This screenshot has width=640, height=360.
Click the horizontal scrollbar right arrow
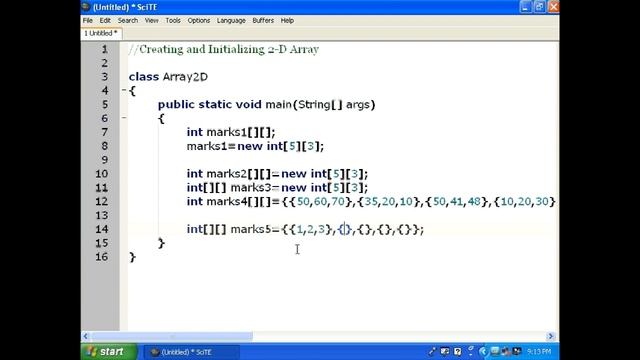[x=551, y=336]
